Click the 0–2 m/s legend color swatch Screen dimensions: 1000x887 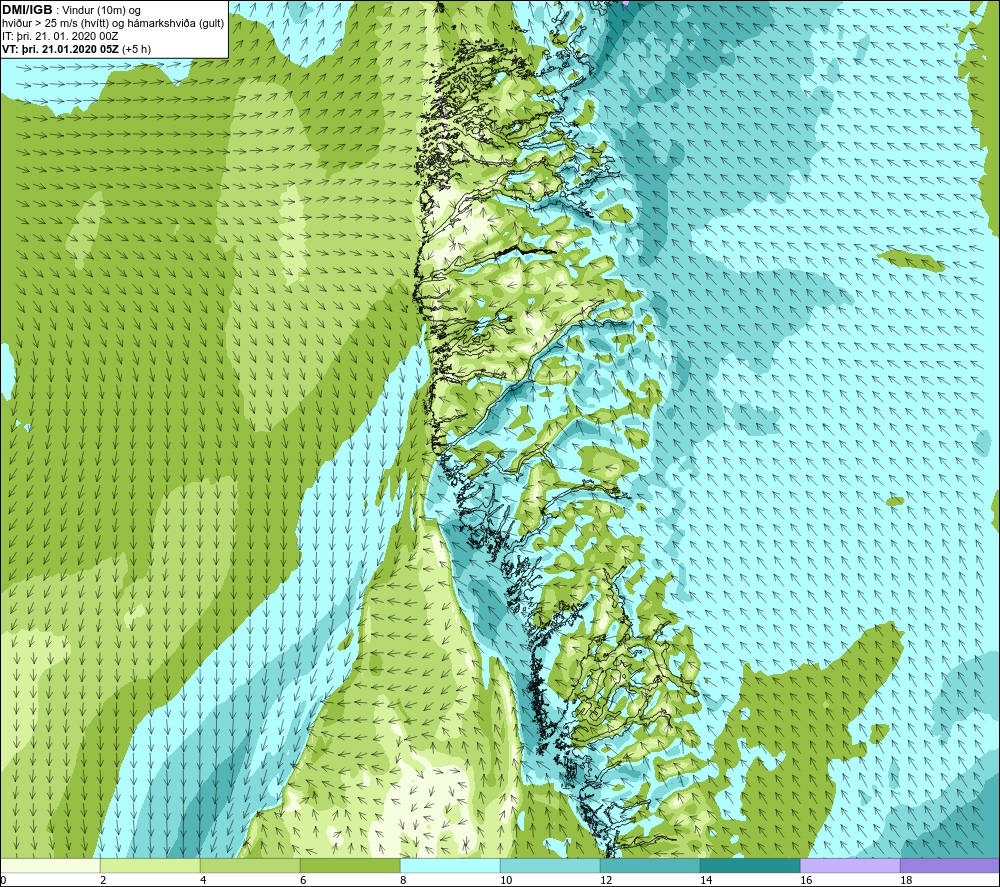(50, 865)
